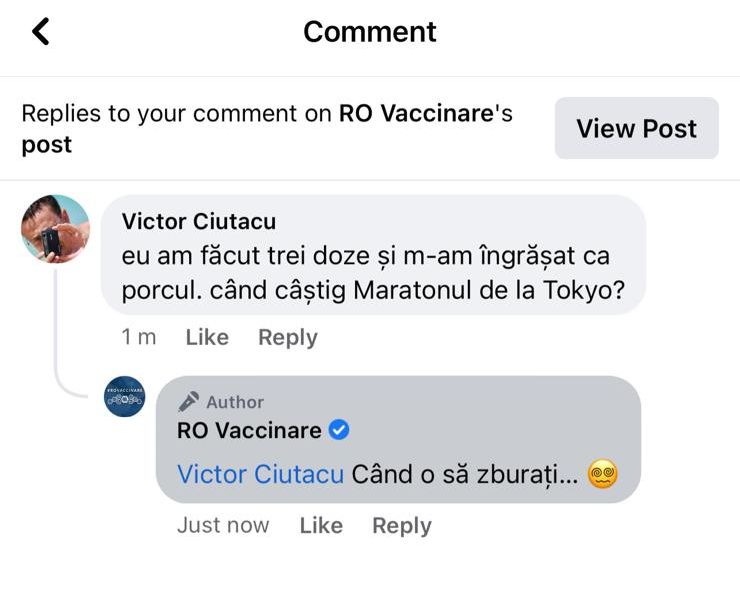Click RO Vaccinare's round avatar icon

tap(125, 396)
